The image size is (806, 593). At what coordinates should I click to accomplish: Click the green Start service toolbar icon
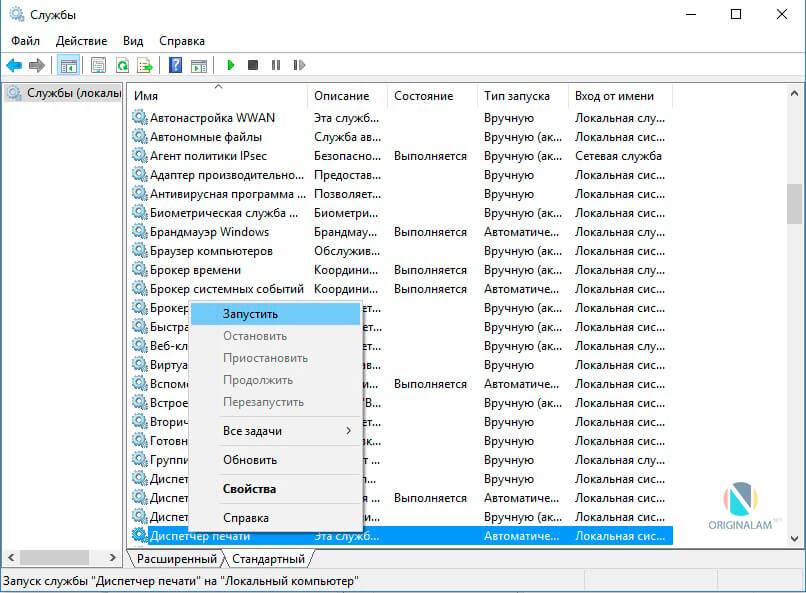point(231,65)
